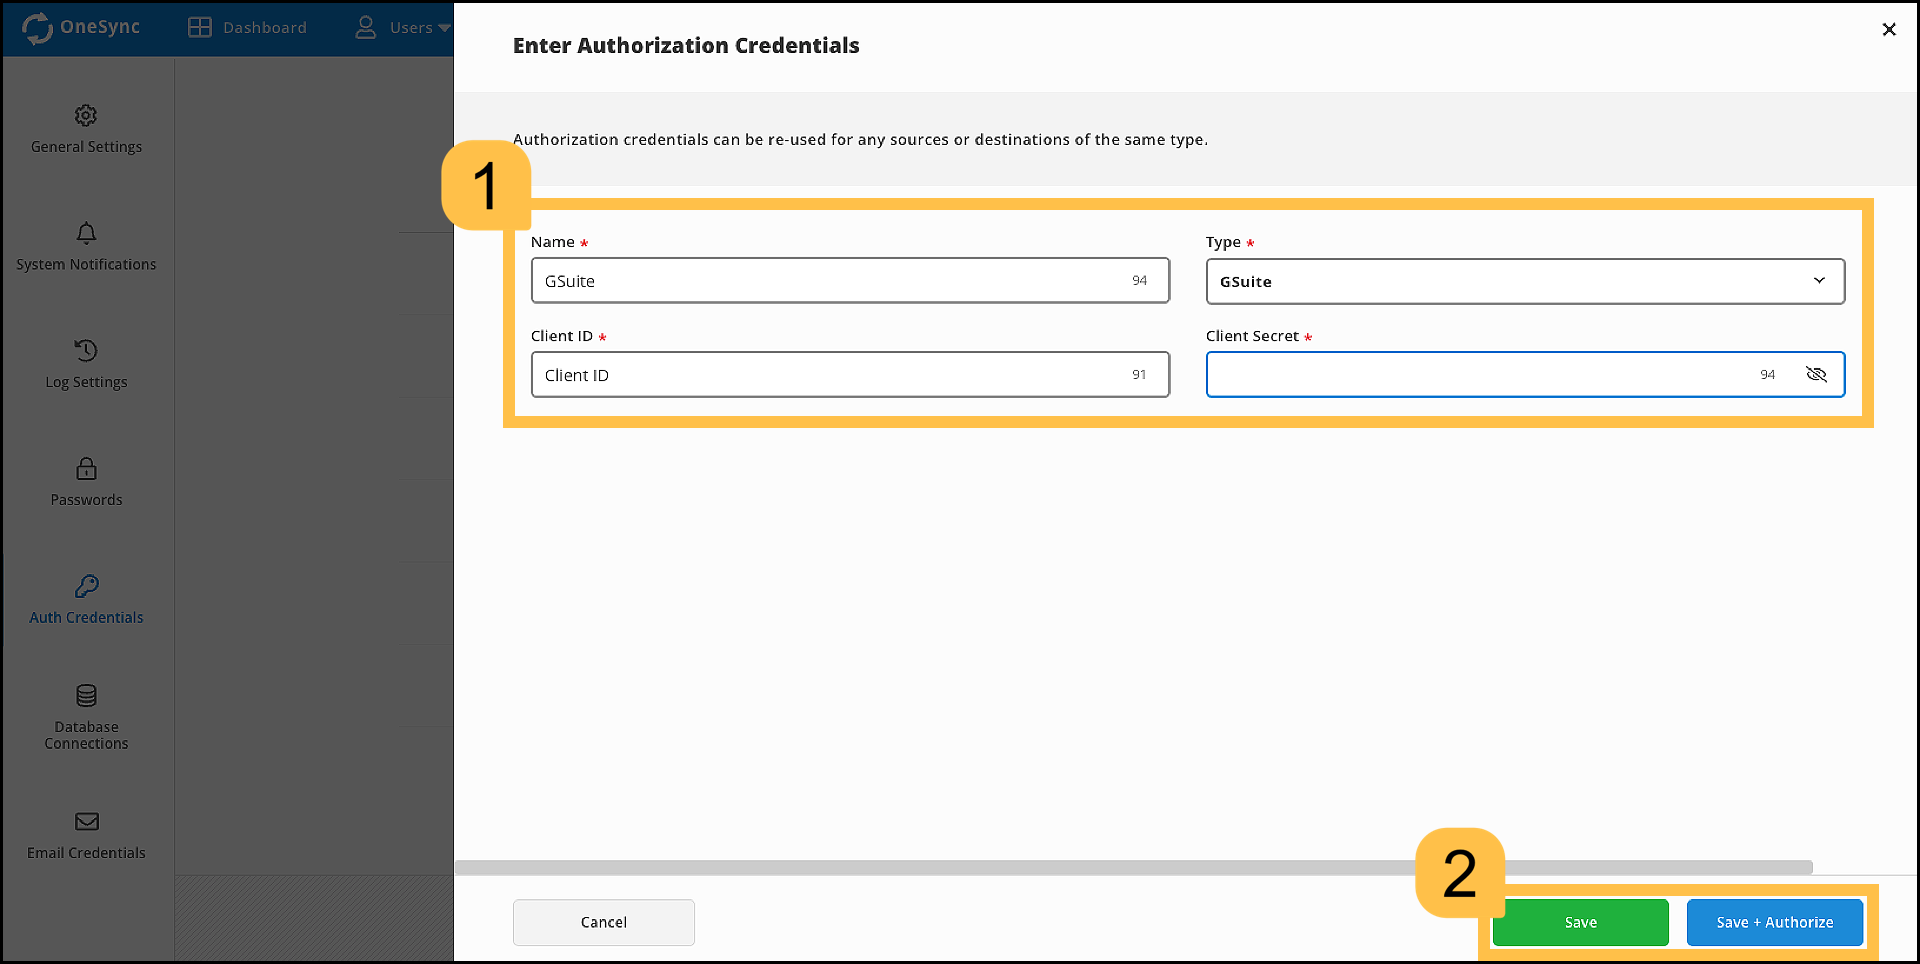Image resolution: width=1920 pixels, height=964 pixels.
Task: Cancel the authorization credentials dialog
Action: pos(603,922)
